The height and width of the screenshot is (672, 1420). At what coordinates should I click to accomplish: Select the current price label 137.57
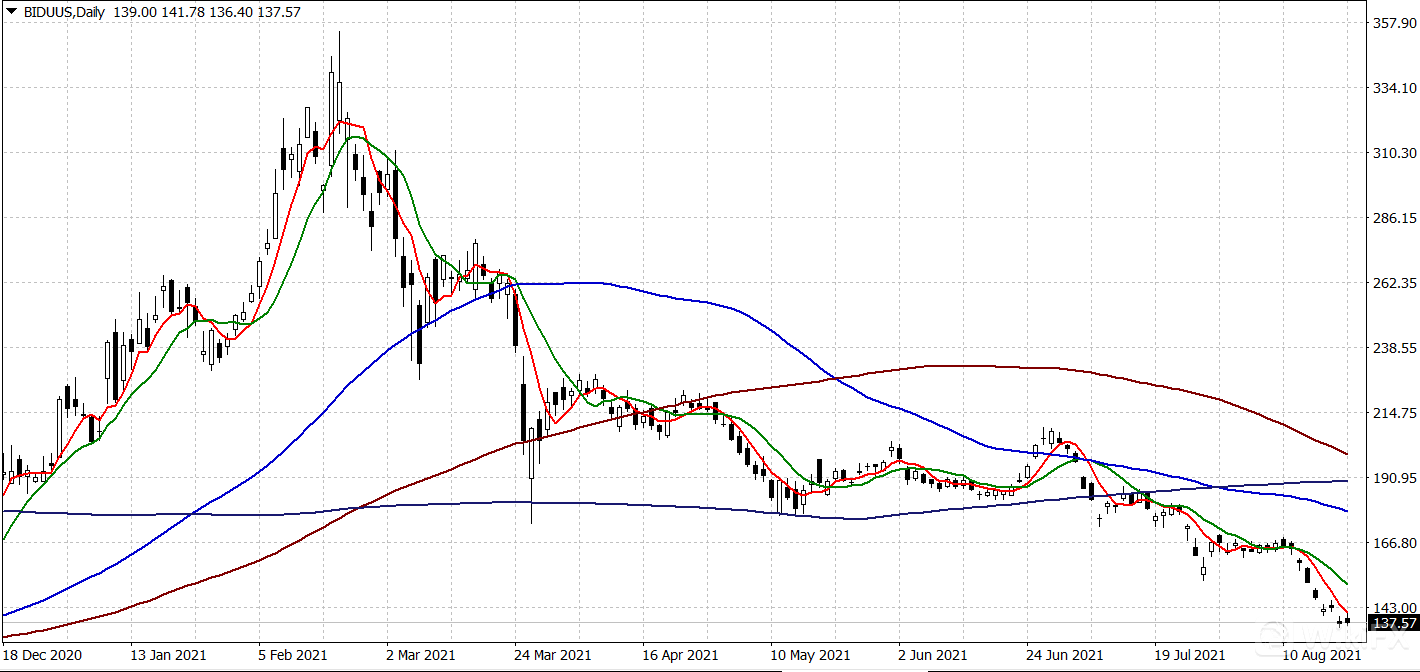tap(1394, 624)
